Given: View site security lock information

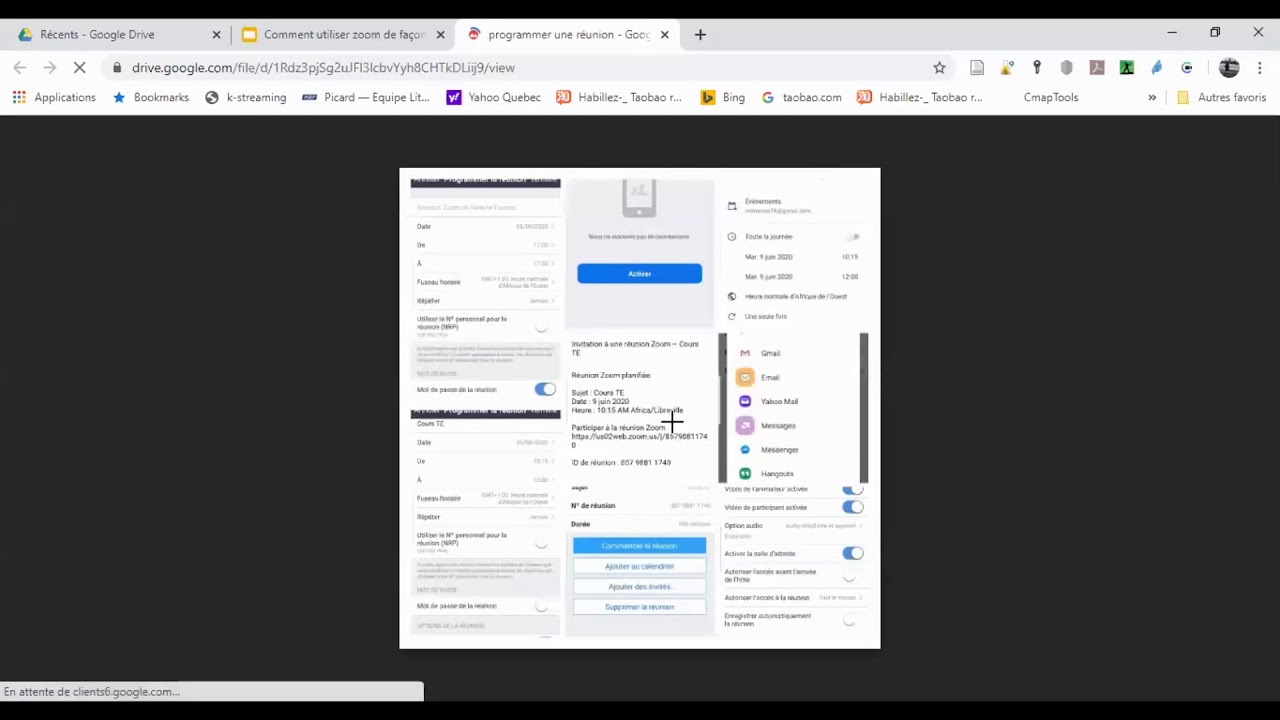Looking at the screenshot, I should [117, 68].
